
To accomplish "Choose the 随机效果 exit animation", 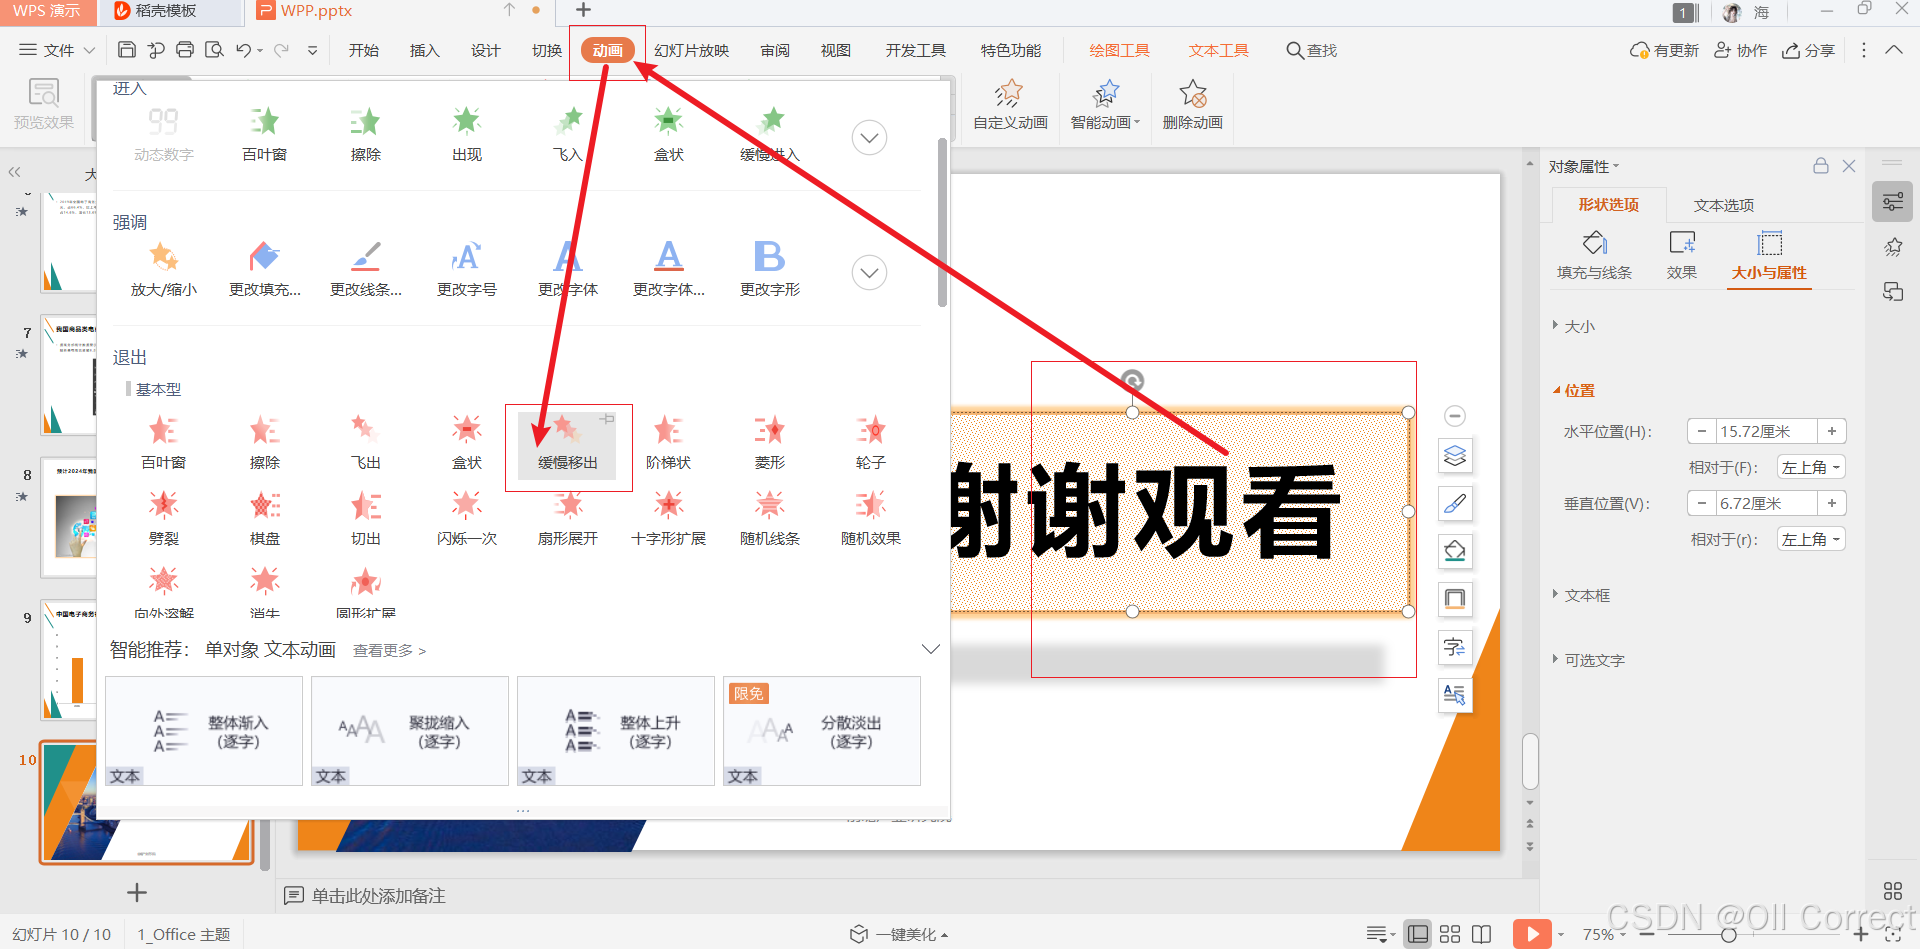I will tap(870, 518).
